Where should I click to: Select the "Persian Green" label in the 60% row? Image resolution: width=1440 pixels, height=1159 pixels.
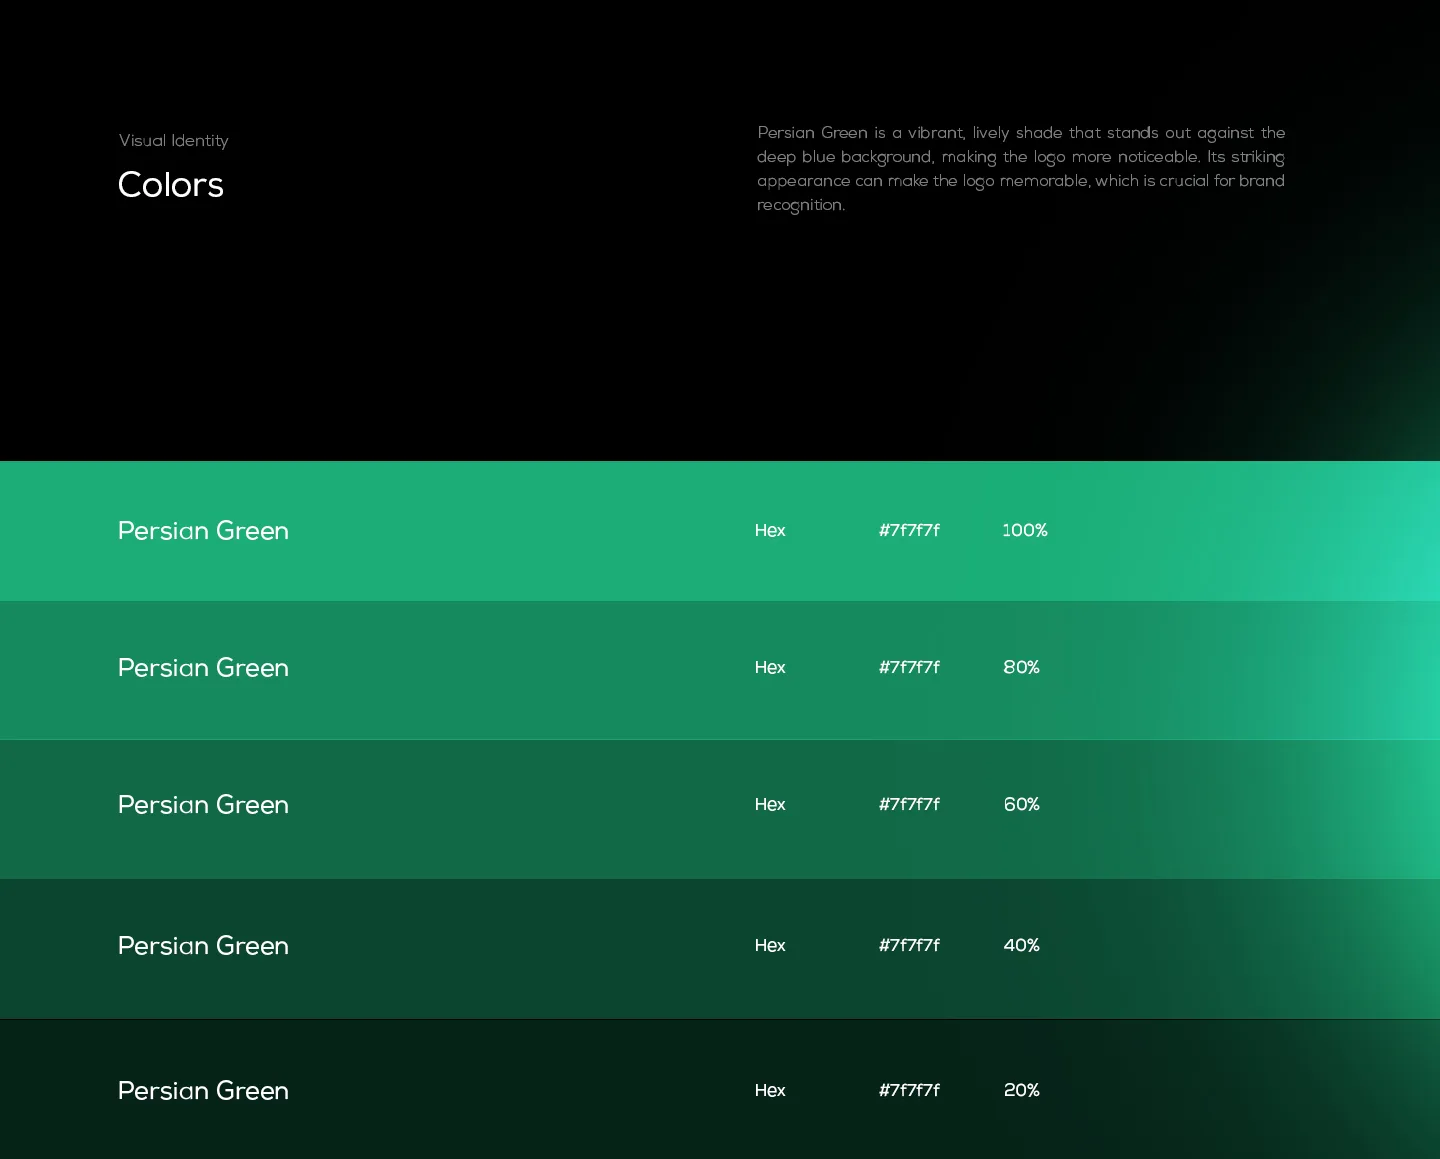click(203, 805)
